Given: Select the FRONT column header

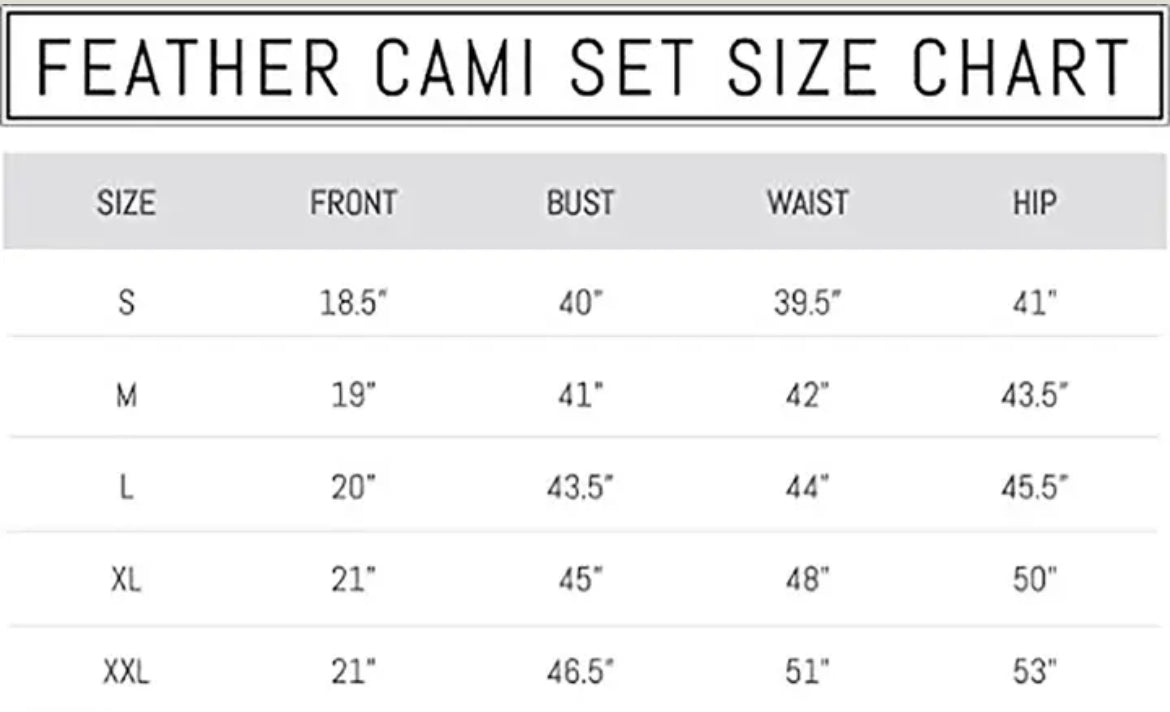Looking at the screenshot, I should pos(353,203).
